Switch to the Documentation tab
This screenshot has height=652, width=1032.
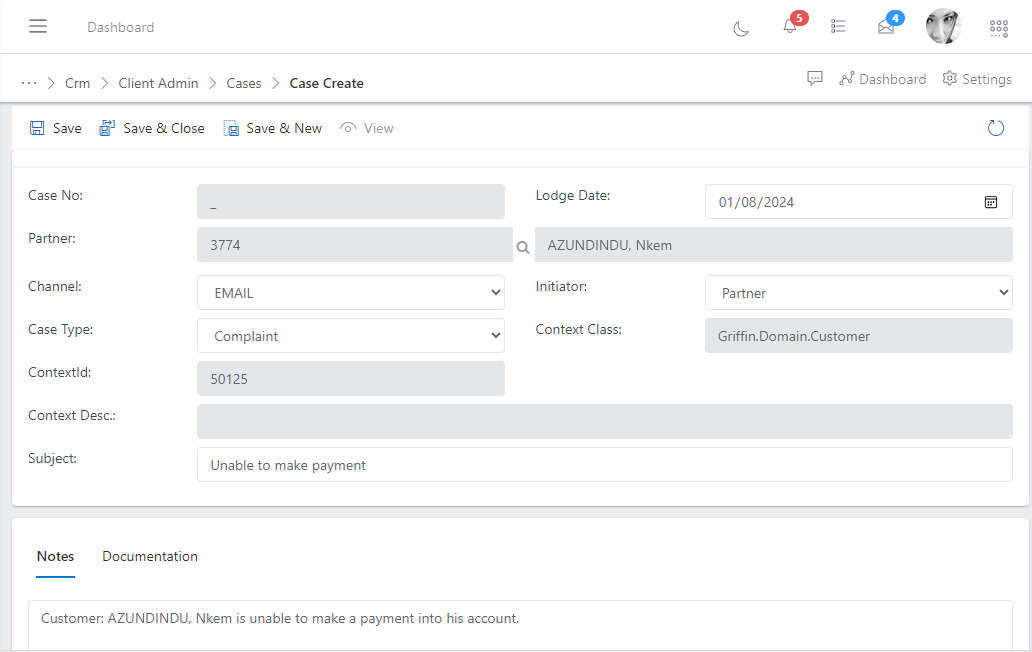(x=150, y=556)
